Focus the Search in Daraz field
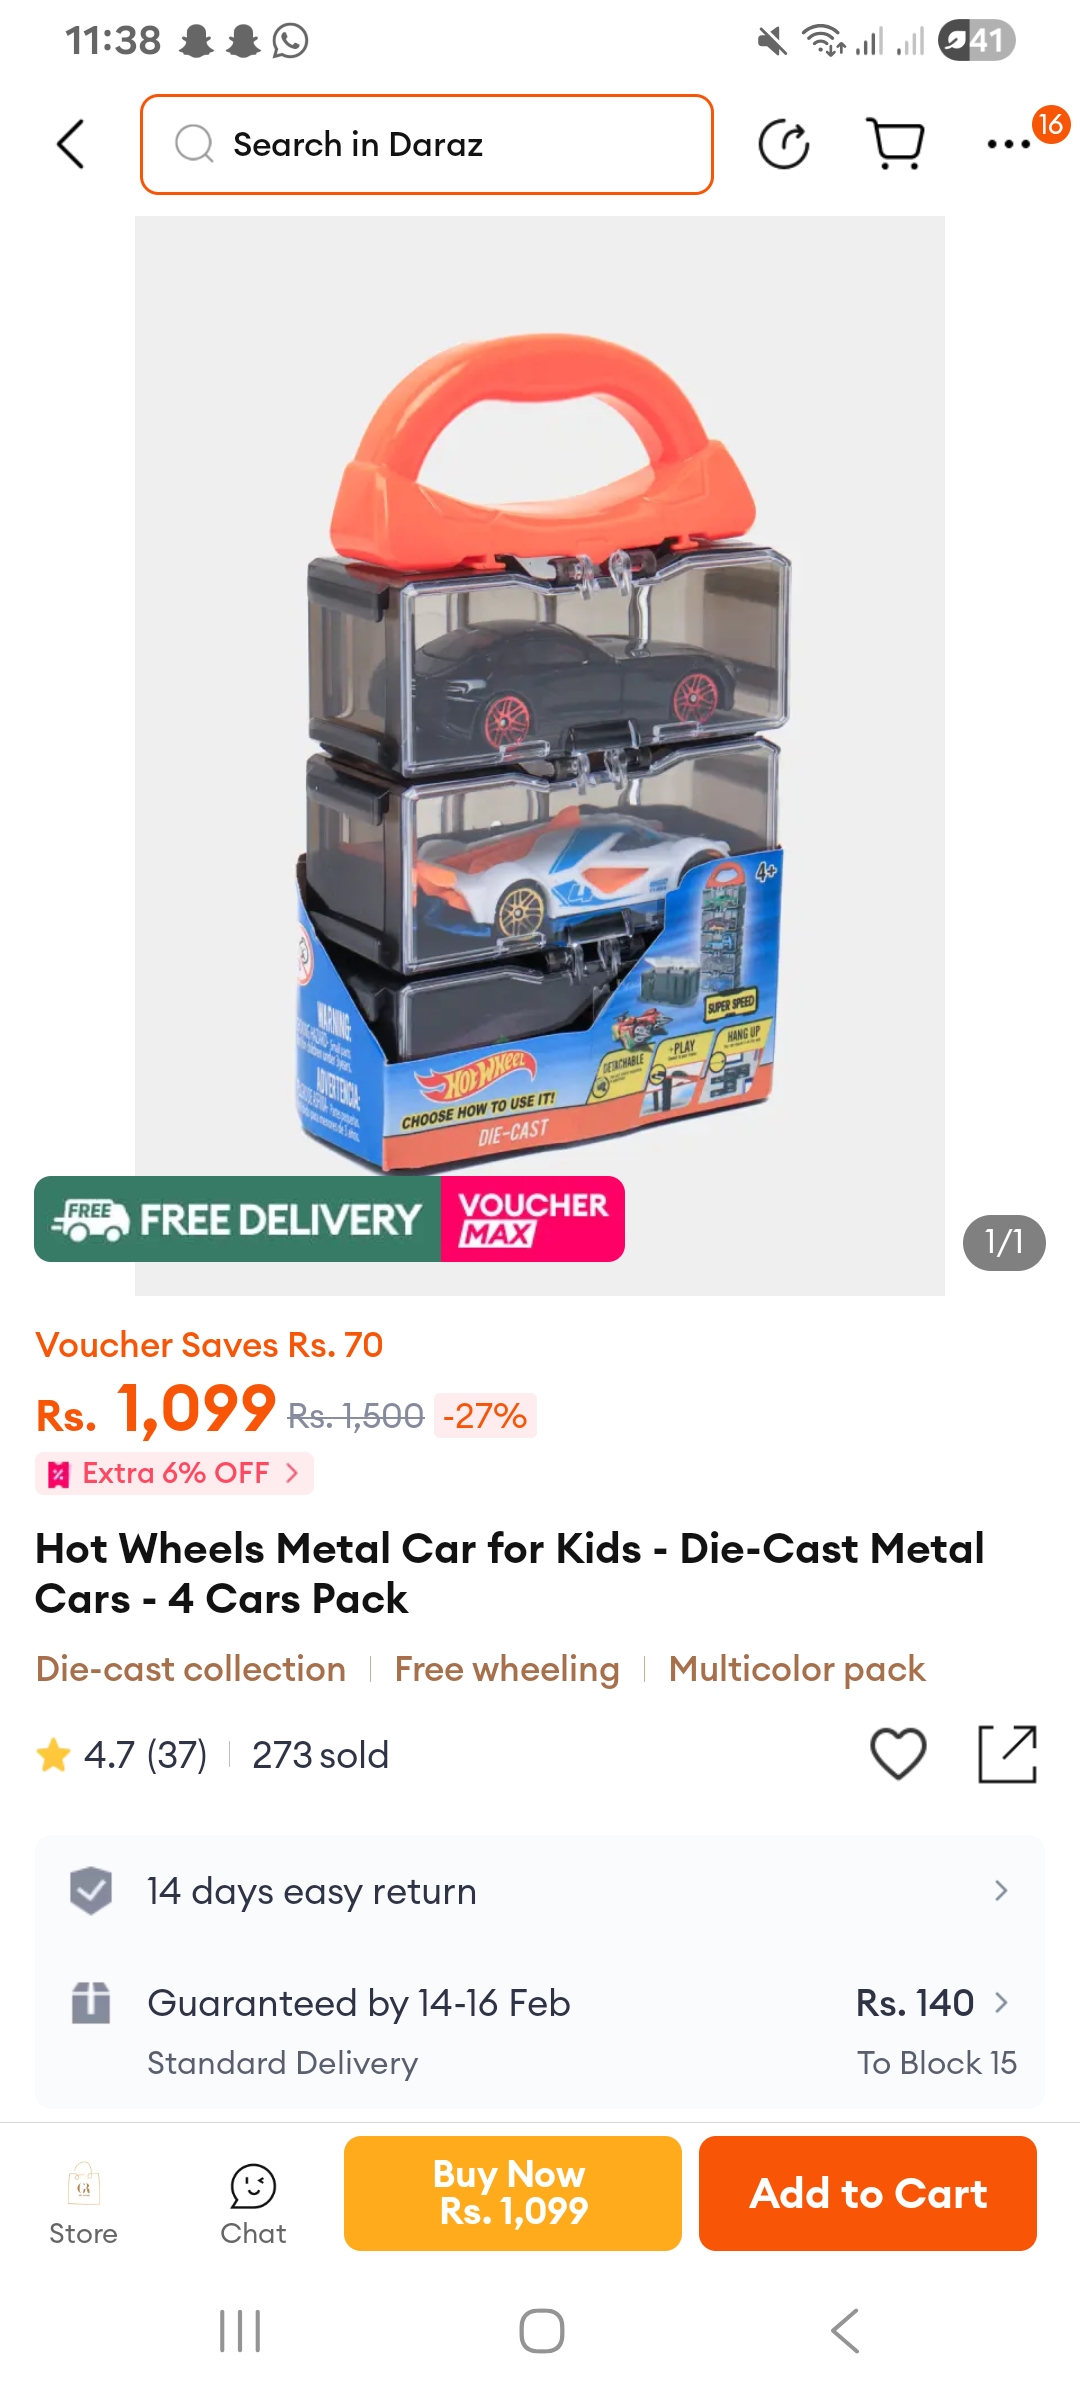Screen dimensions: 1080x2400 click(427, 145)
